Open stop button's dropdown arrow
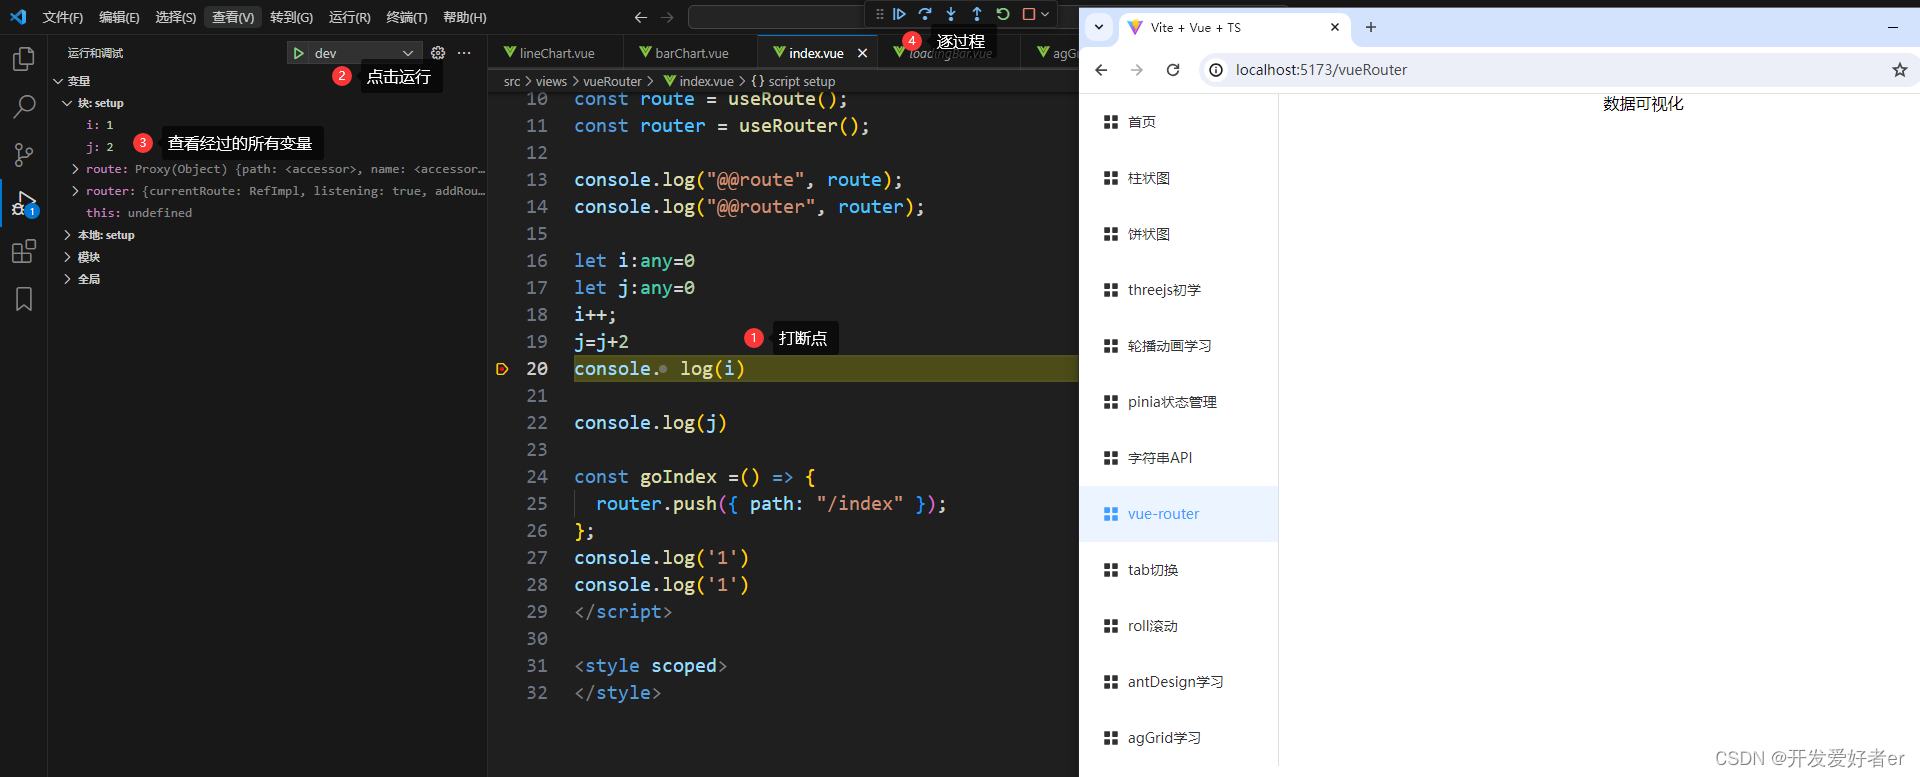 coord(1045,14)
